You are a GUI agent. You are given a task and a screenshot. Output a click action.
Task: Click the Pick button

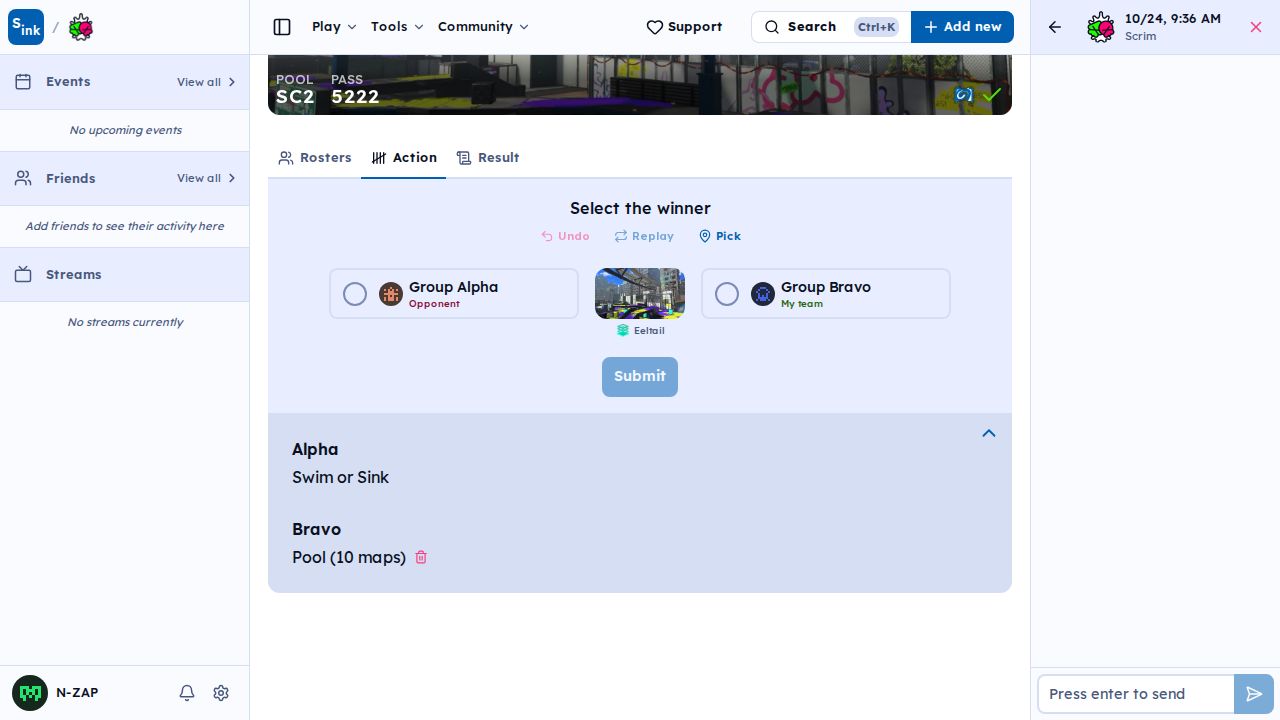point(720,236)
